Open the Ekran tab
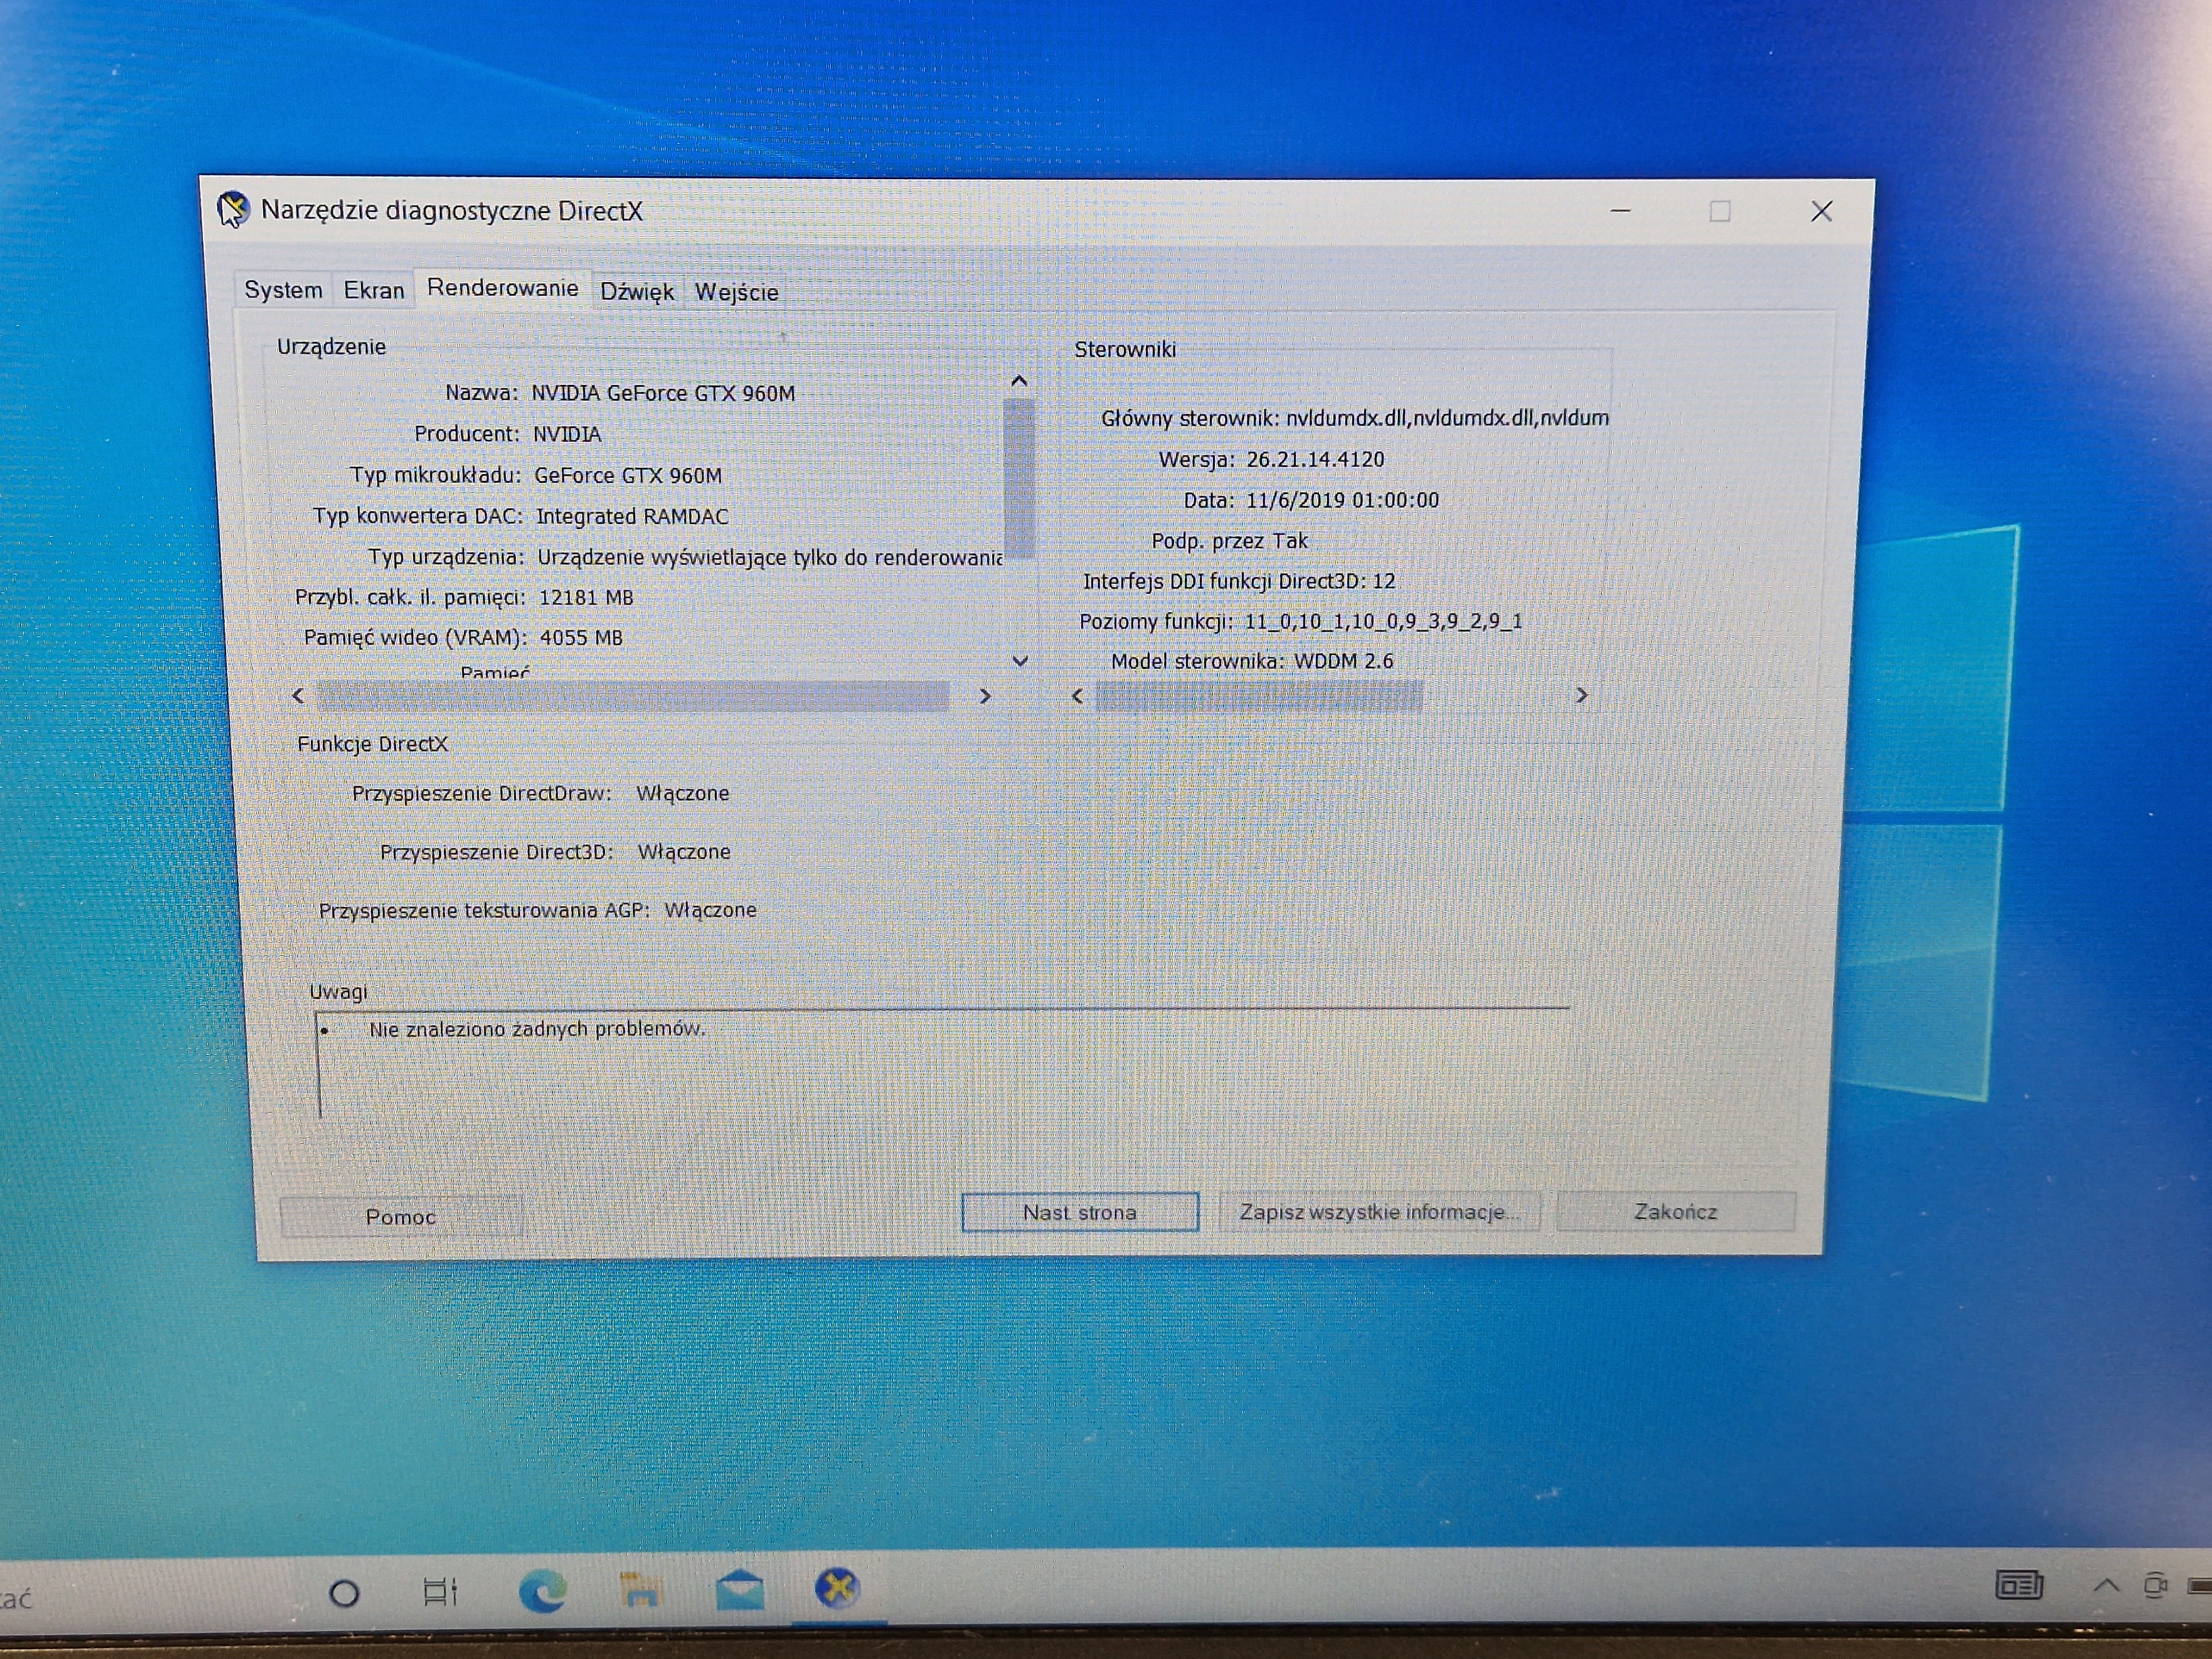 [x=373, y=290]
